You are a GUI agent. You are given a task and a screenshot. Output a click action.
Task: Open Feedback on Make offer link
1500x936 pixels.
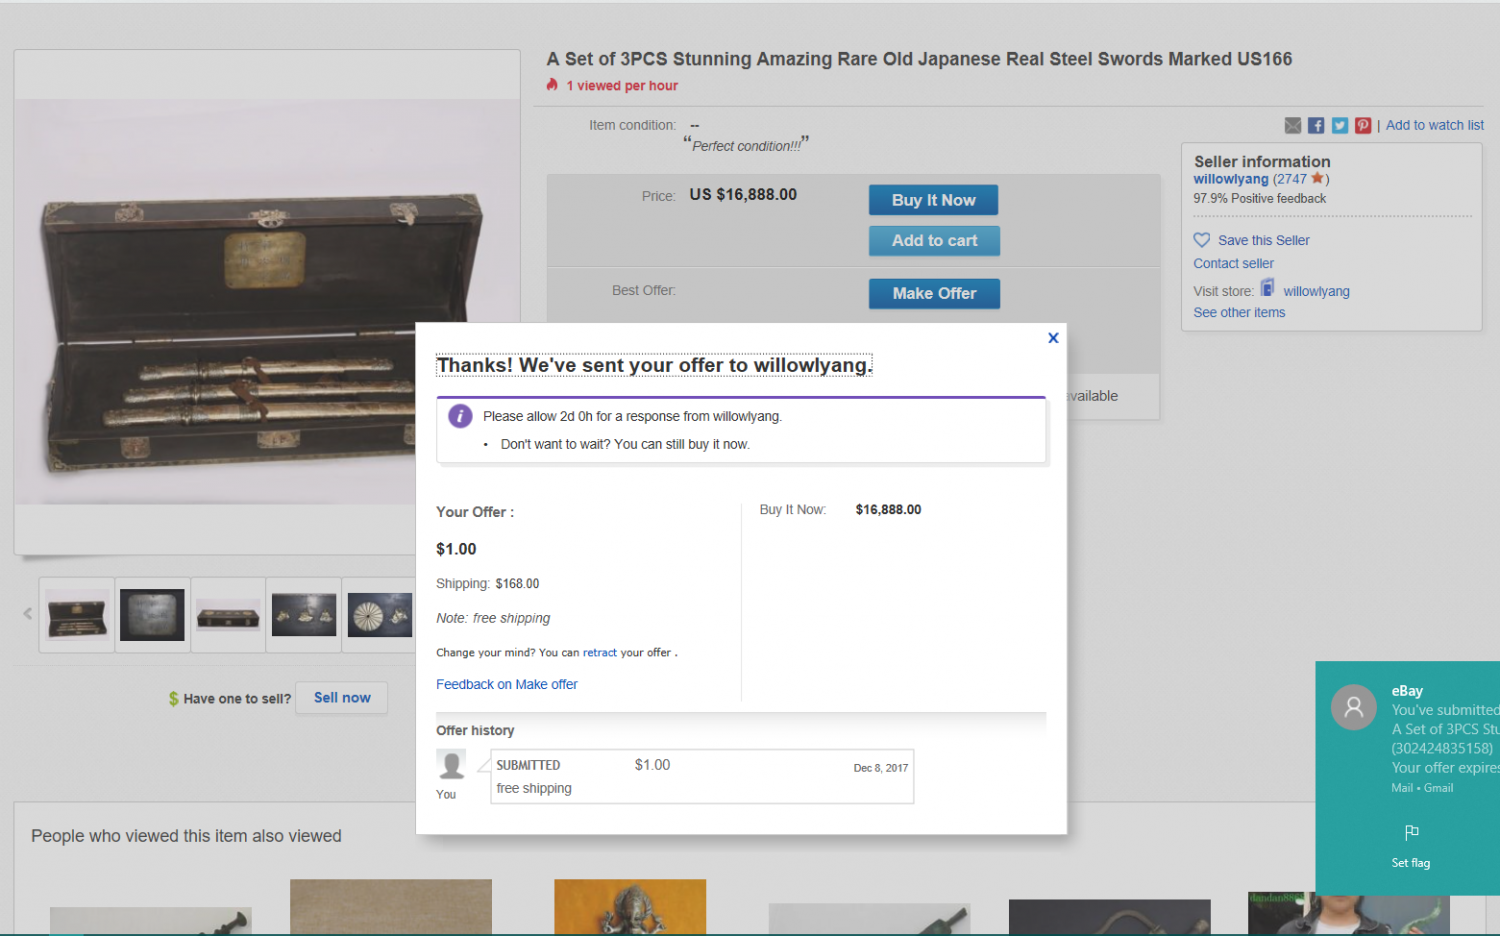pyautogui.click(x=506, y=684)
